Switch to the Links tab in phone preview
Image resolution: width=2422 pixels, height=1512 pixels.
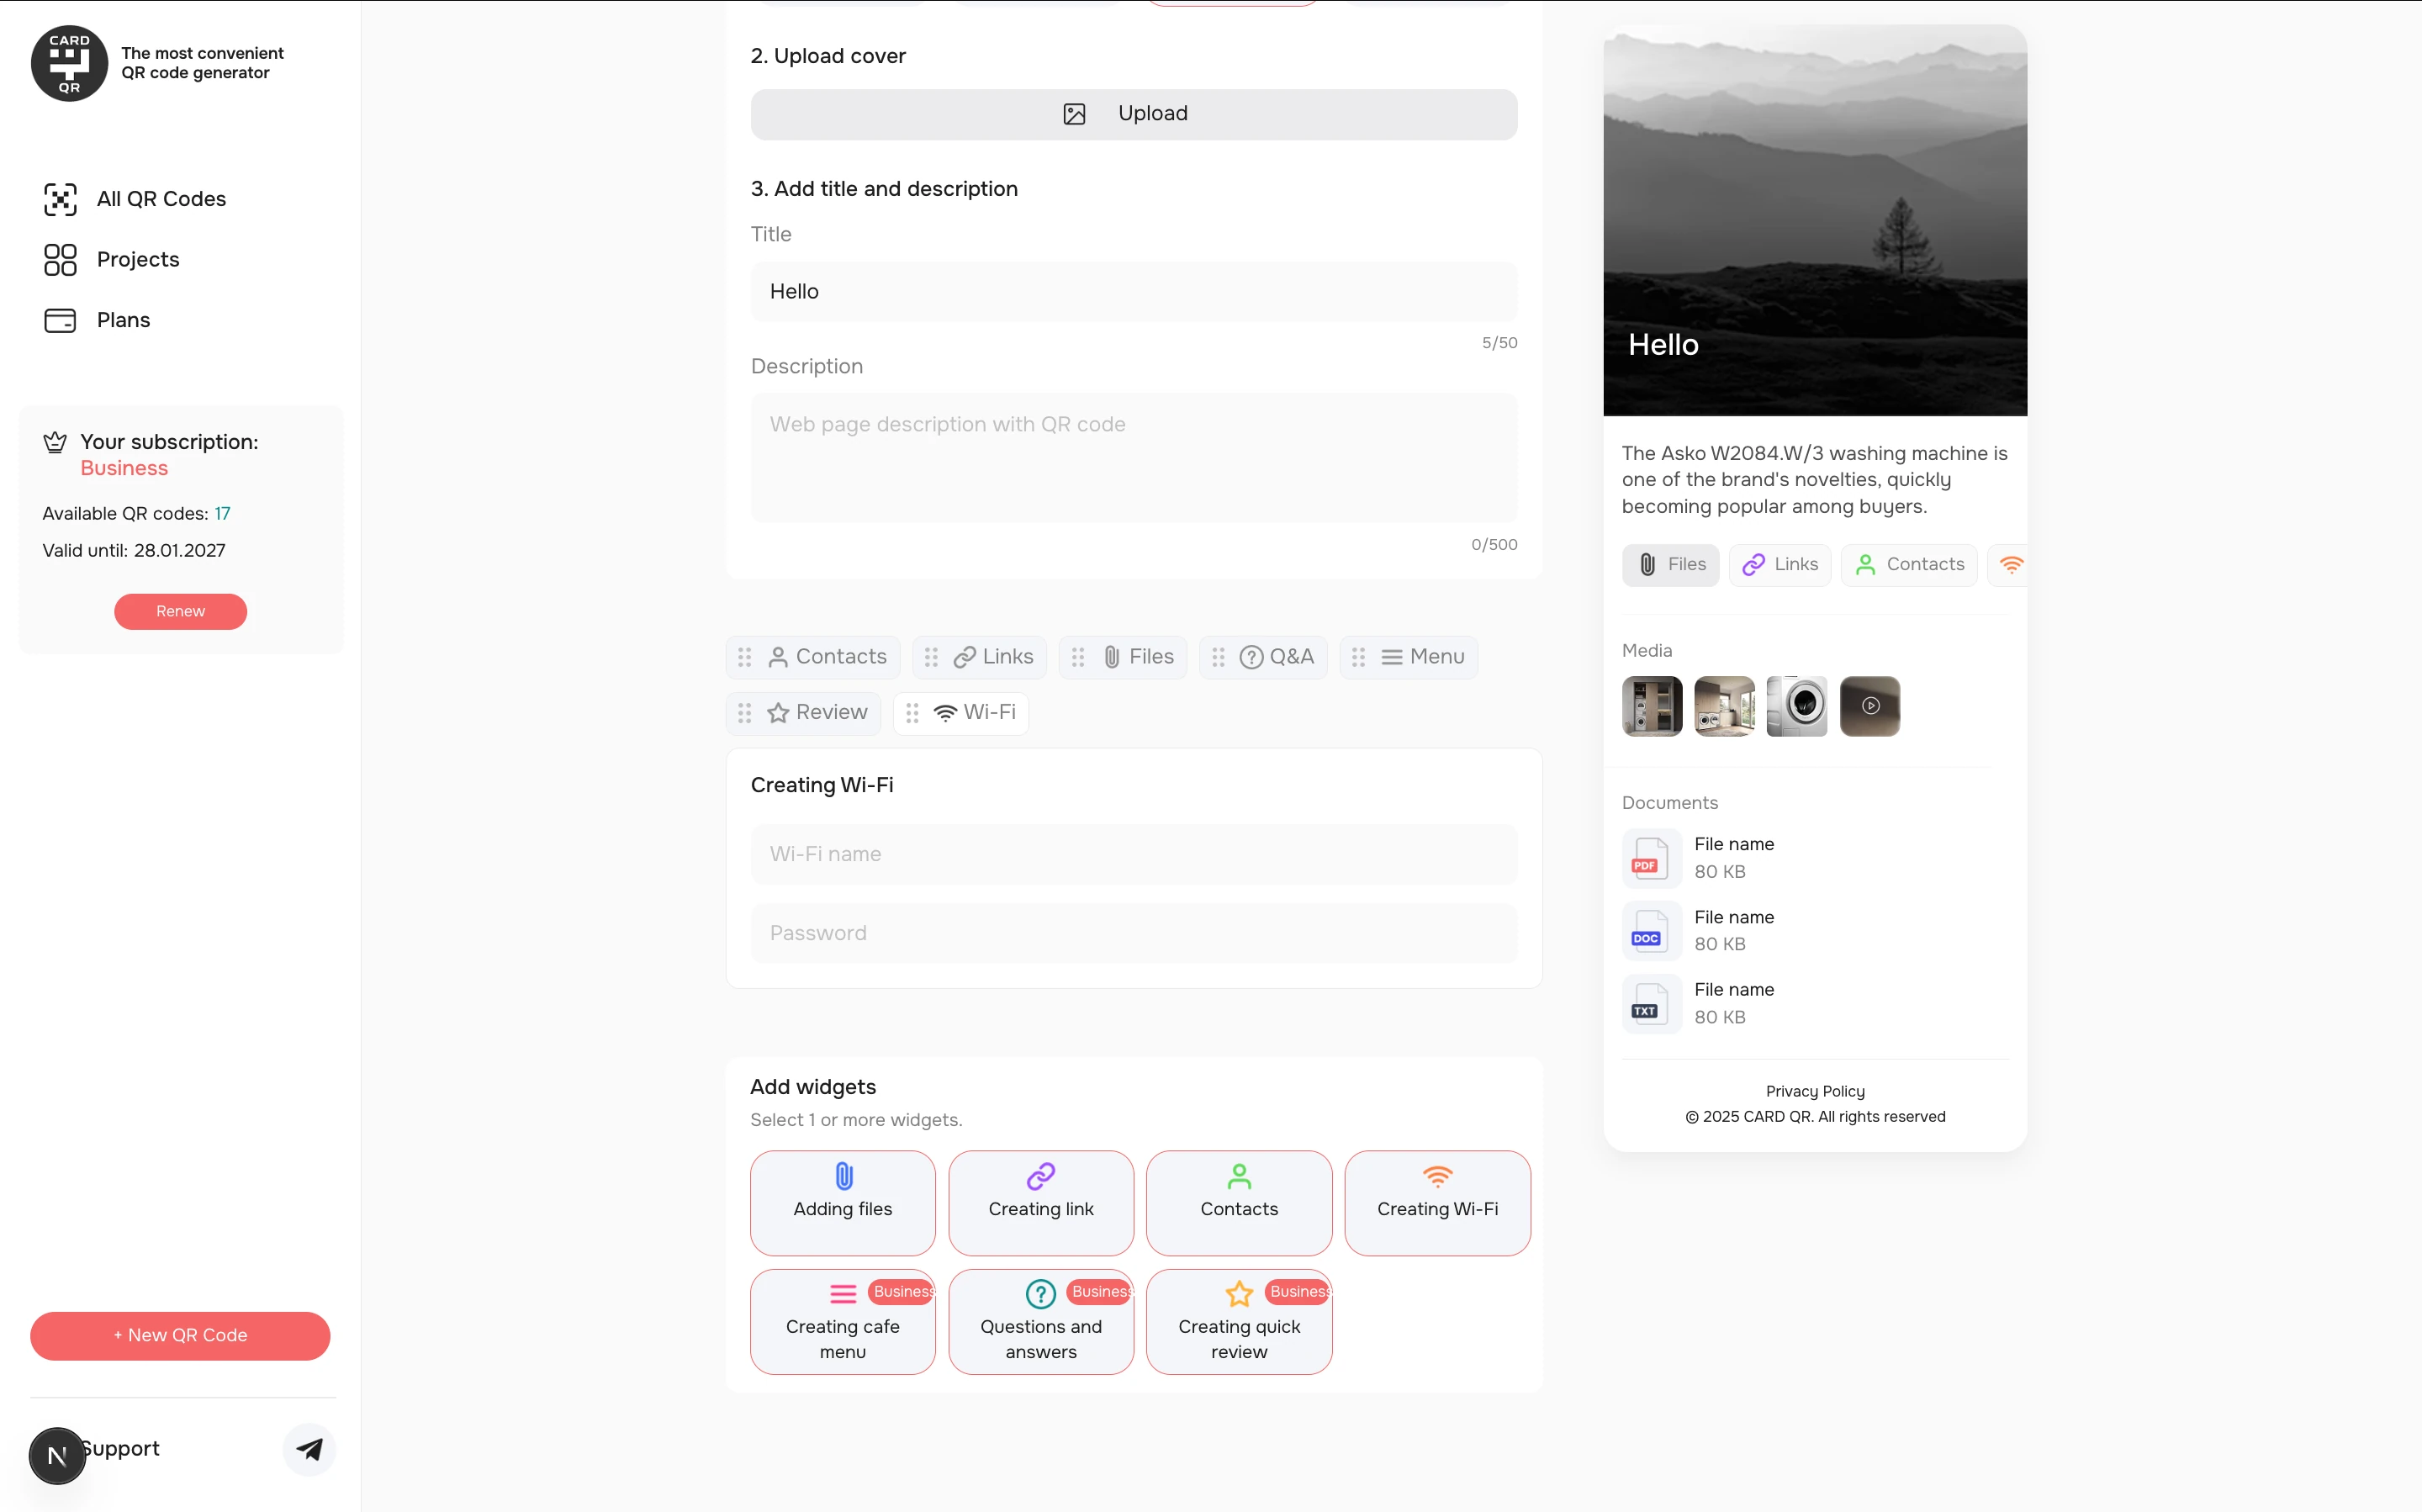pos(1779,564)
